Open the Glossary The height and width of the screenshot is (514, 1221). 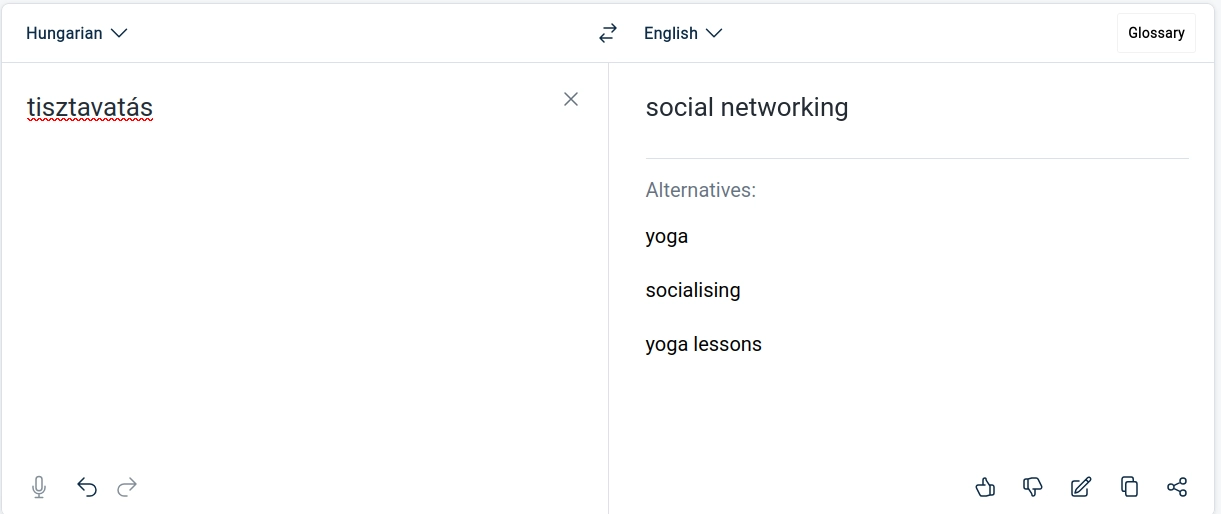click(x=1156, y=33)
